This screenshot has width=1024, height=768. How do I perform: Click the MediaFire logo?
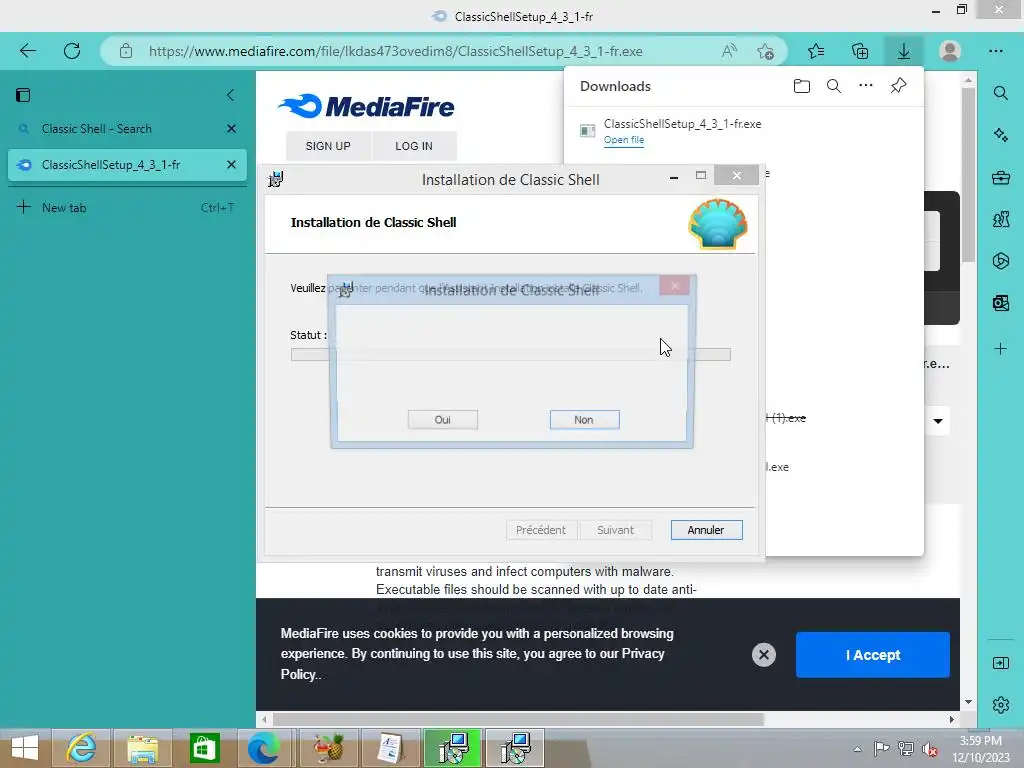point(366,106)
